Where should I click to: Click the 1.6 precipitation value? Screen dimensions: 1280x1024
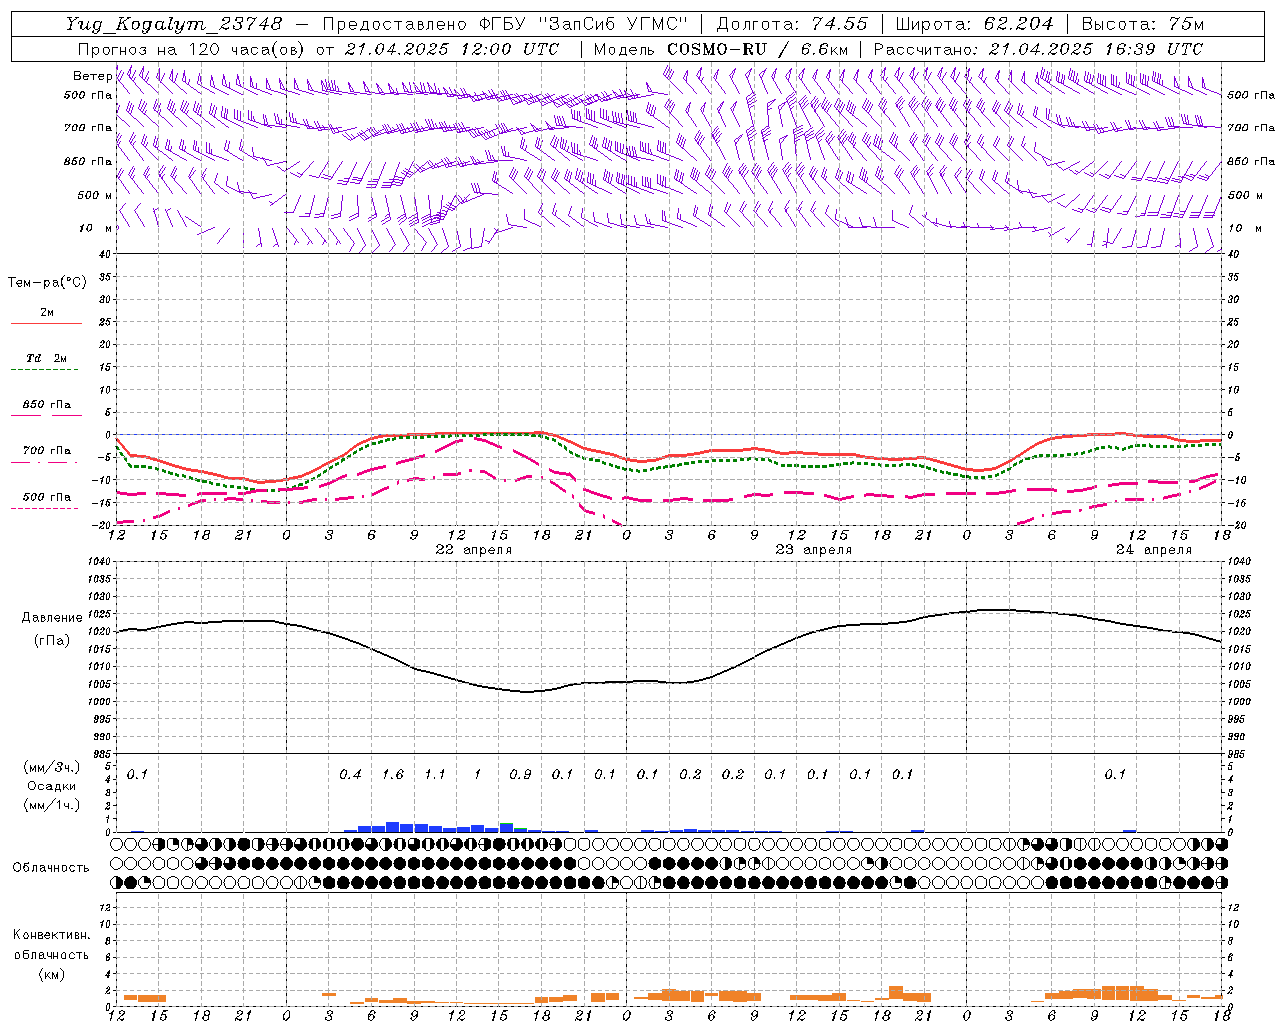pos(393,774)
